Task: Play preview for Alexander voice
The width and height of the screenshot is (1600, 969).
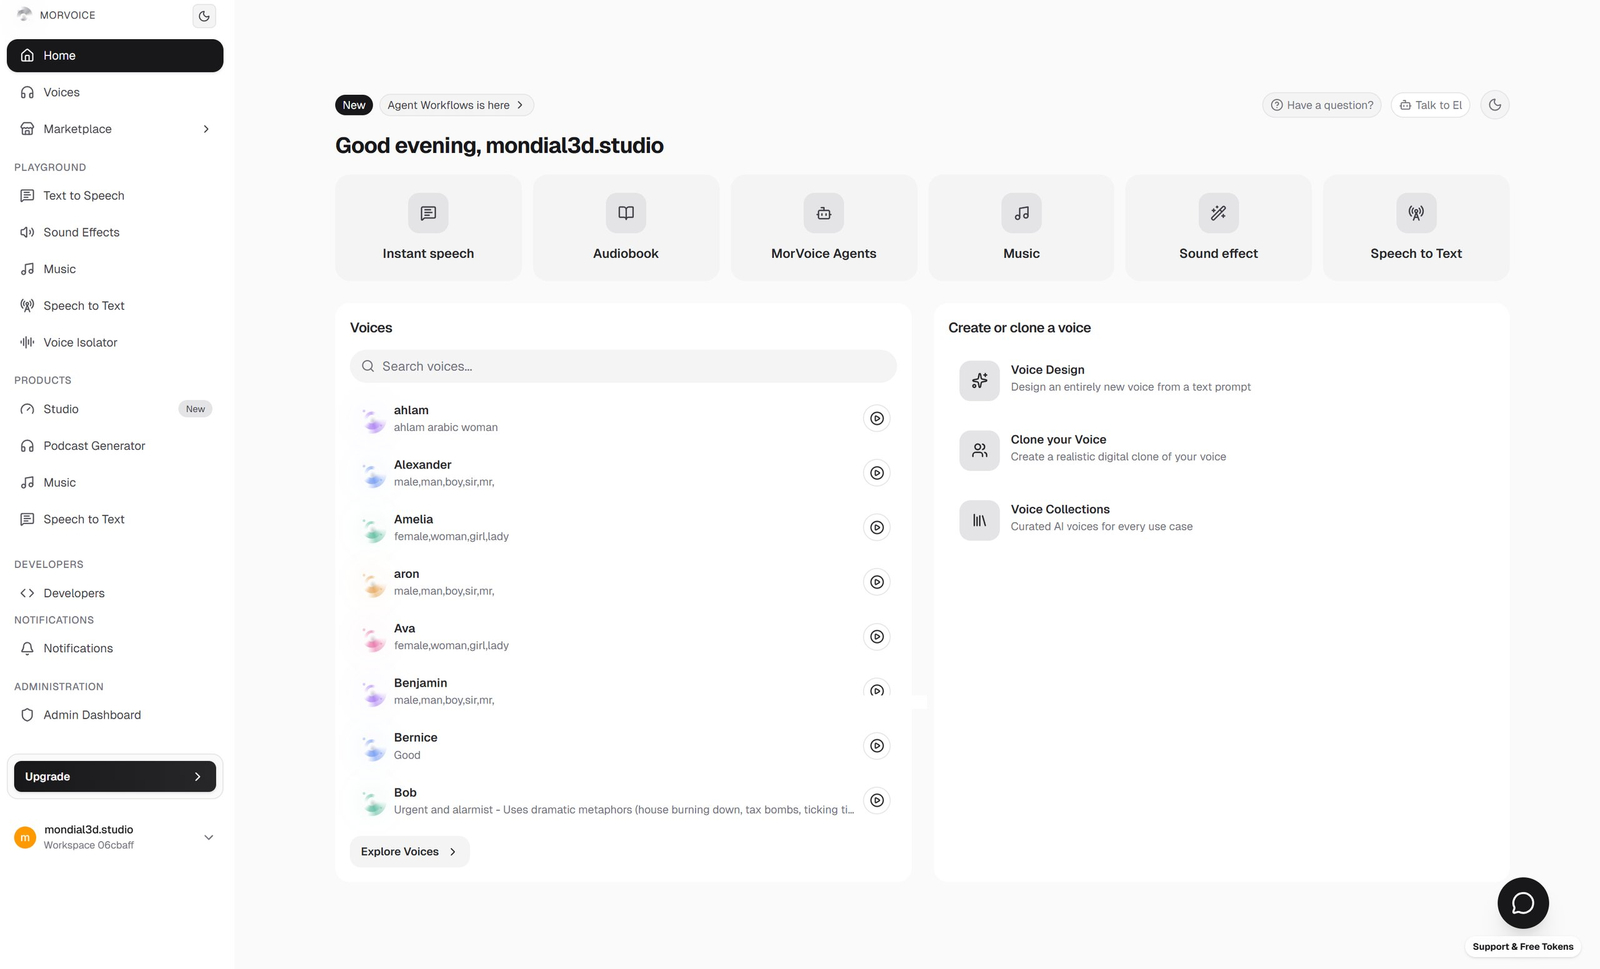Action: click(x=876, y=473)
